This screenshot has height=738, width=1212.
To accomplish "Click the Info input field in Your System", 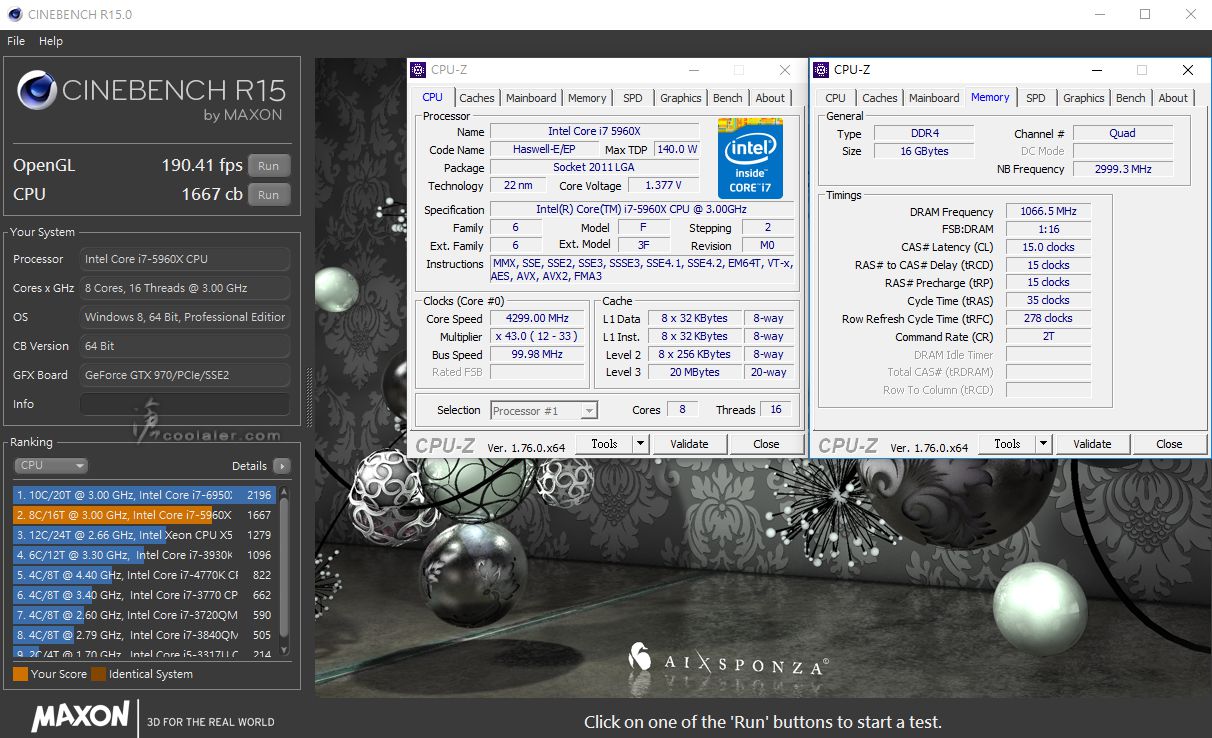I will pos(185,404).
